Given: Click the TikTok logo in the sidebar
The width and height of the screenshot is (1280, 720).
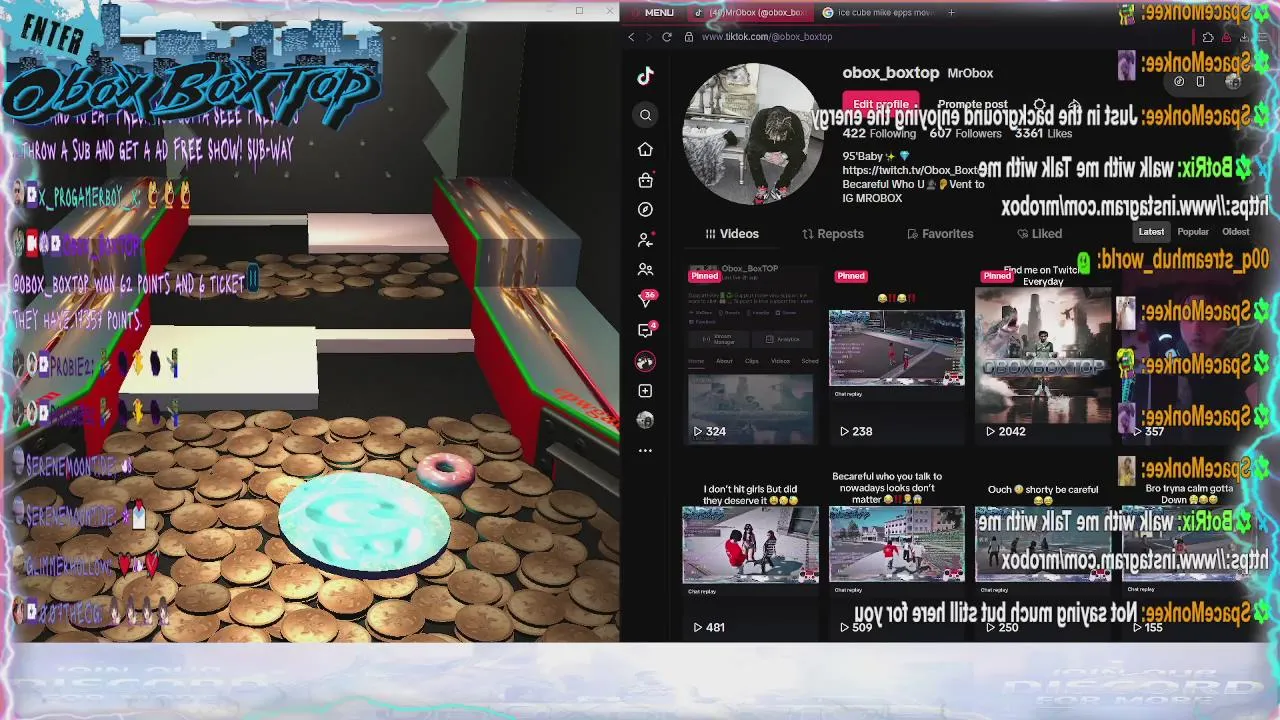Looking at the screenshot, I should [645, 76].
